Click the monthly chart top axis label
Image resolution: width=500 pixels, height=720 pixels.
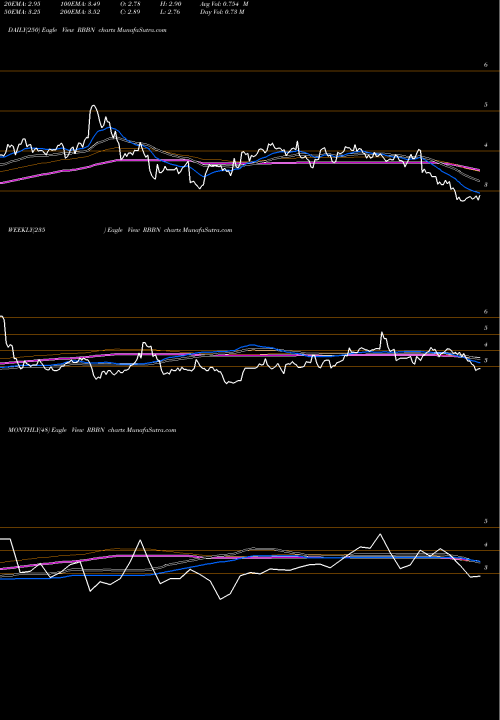[x=486, y=522]
